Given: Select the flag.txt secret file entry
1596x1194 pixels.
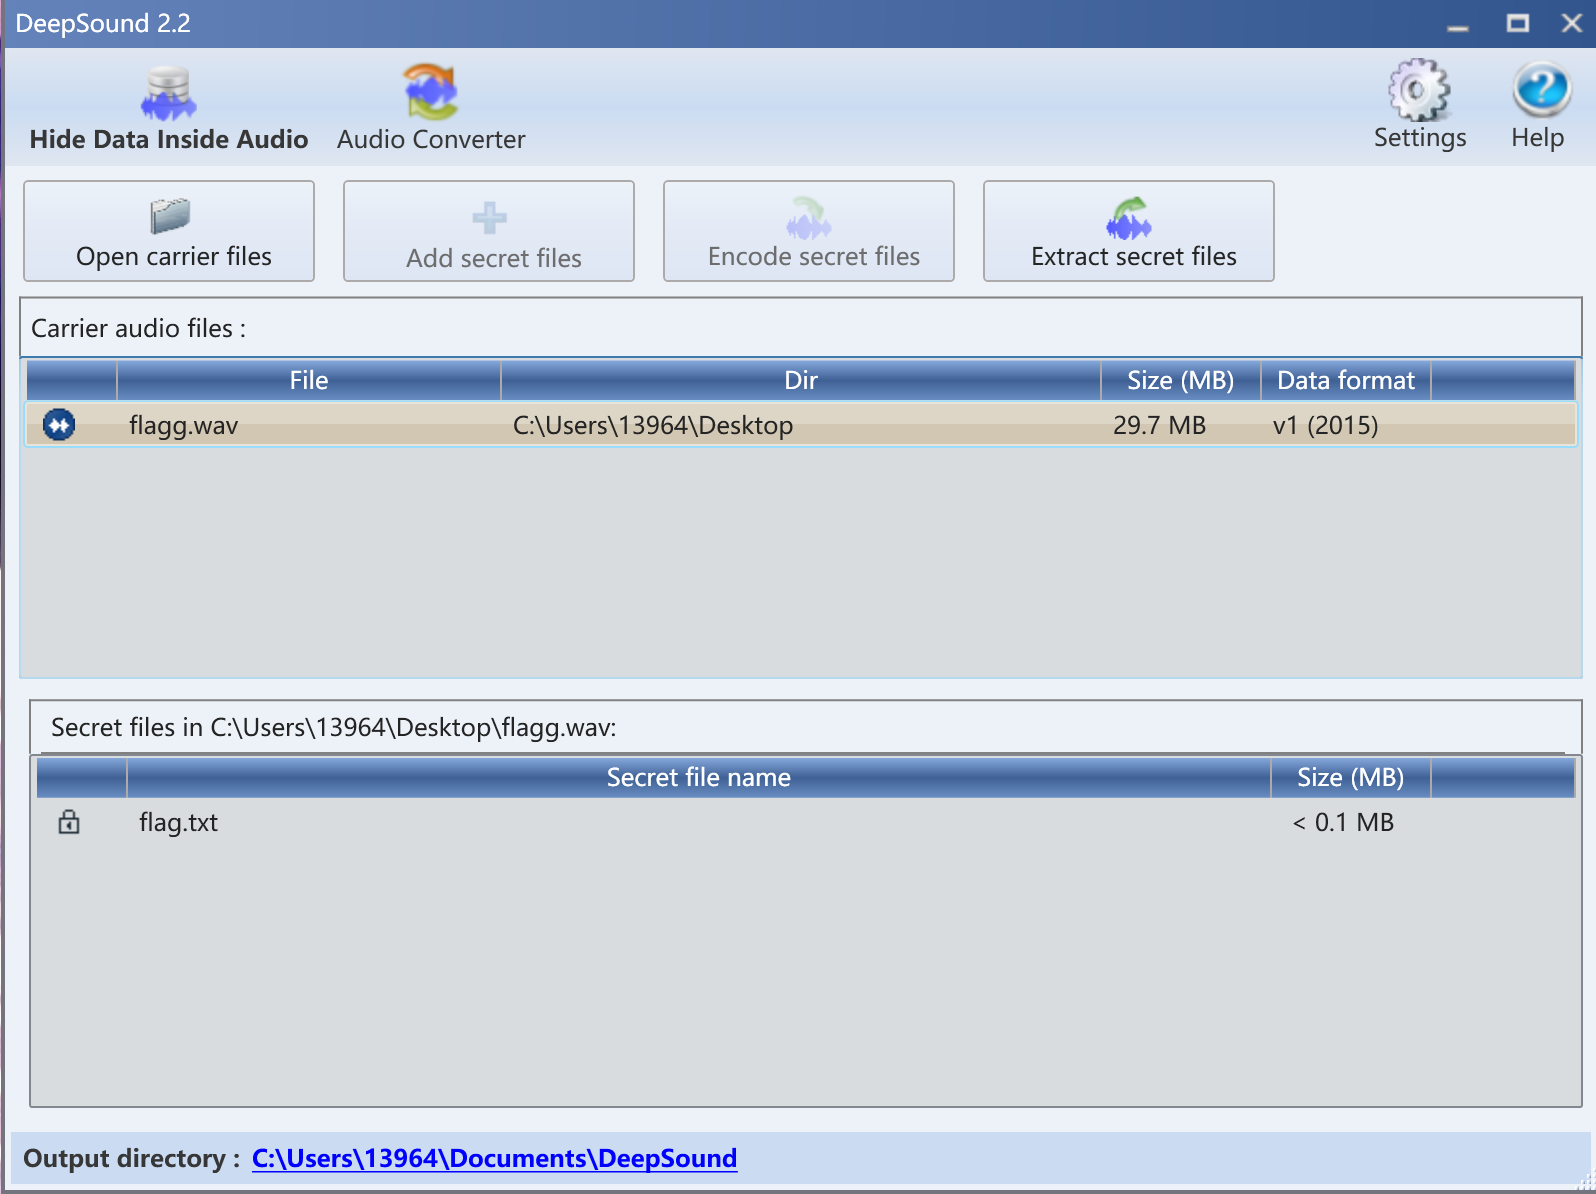Looking at the screenshot, I should (x=178, y=823).
